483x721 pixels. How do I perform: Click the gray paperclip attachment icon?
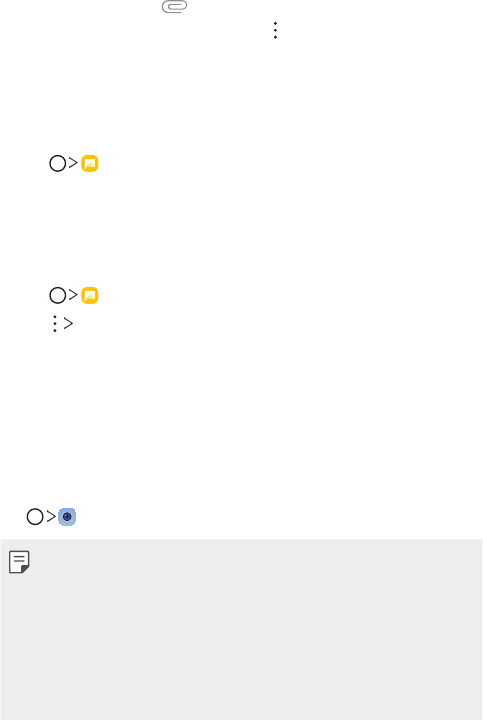click(174, 6)
